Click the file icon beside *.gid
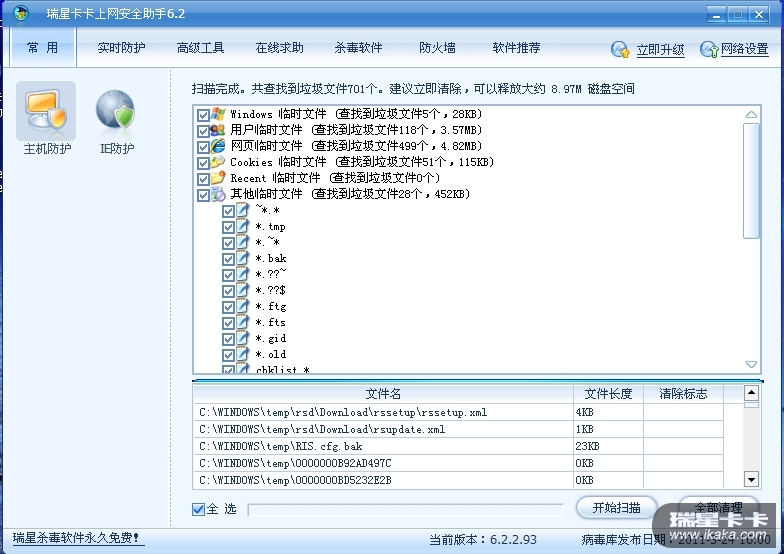Image resolution: width=784 pixels, height=554 pixels. point(242,338)
